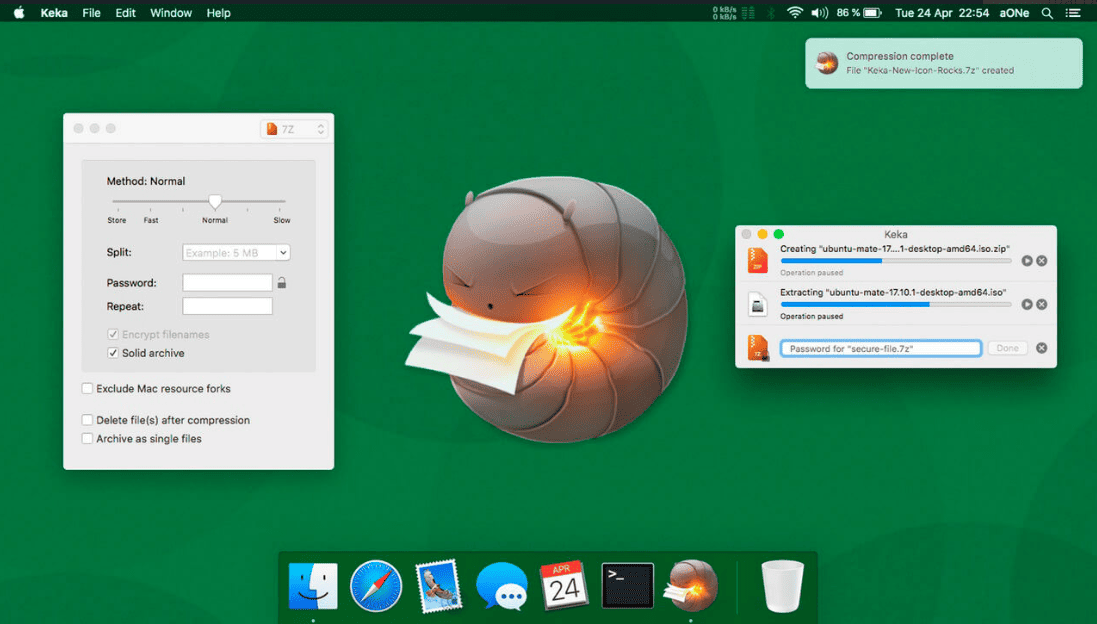Click the battery status icon
The image size is (1097, 624).
pyautogui.click(x=872, y=13)
